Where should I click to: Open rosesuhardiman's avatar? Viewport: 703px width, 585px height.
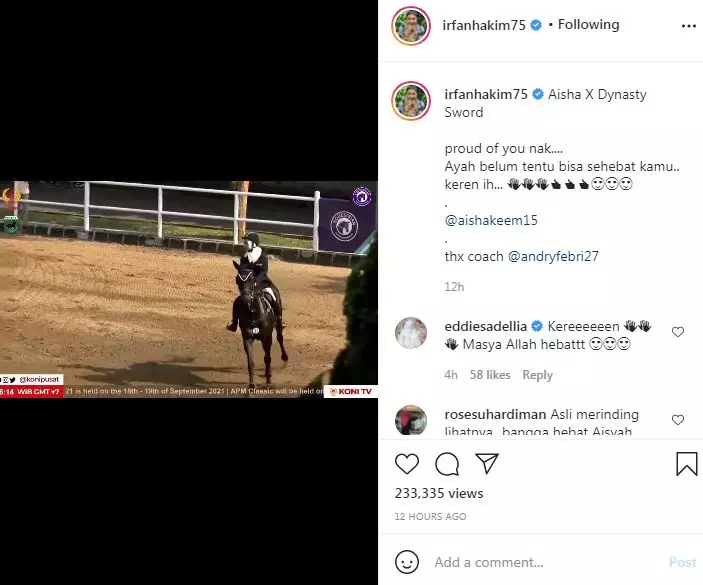tap(411, 420)
